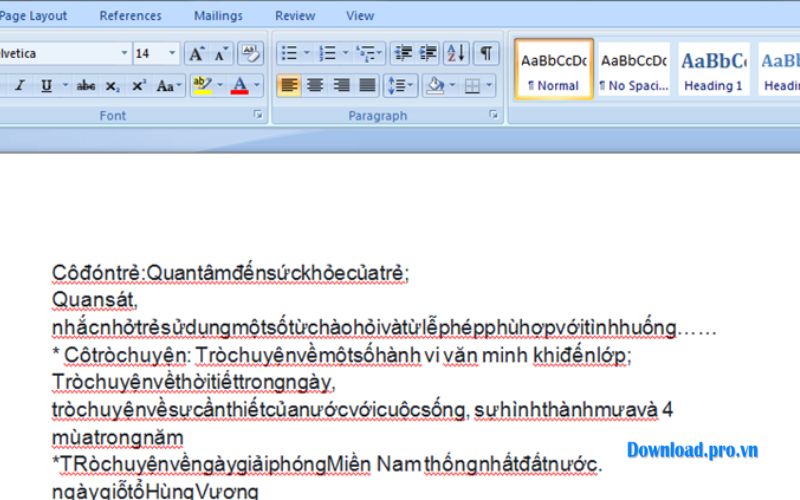
Task: Open the References ribbon tab
Action: point(130,16)
